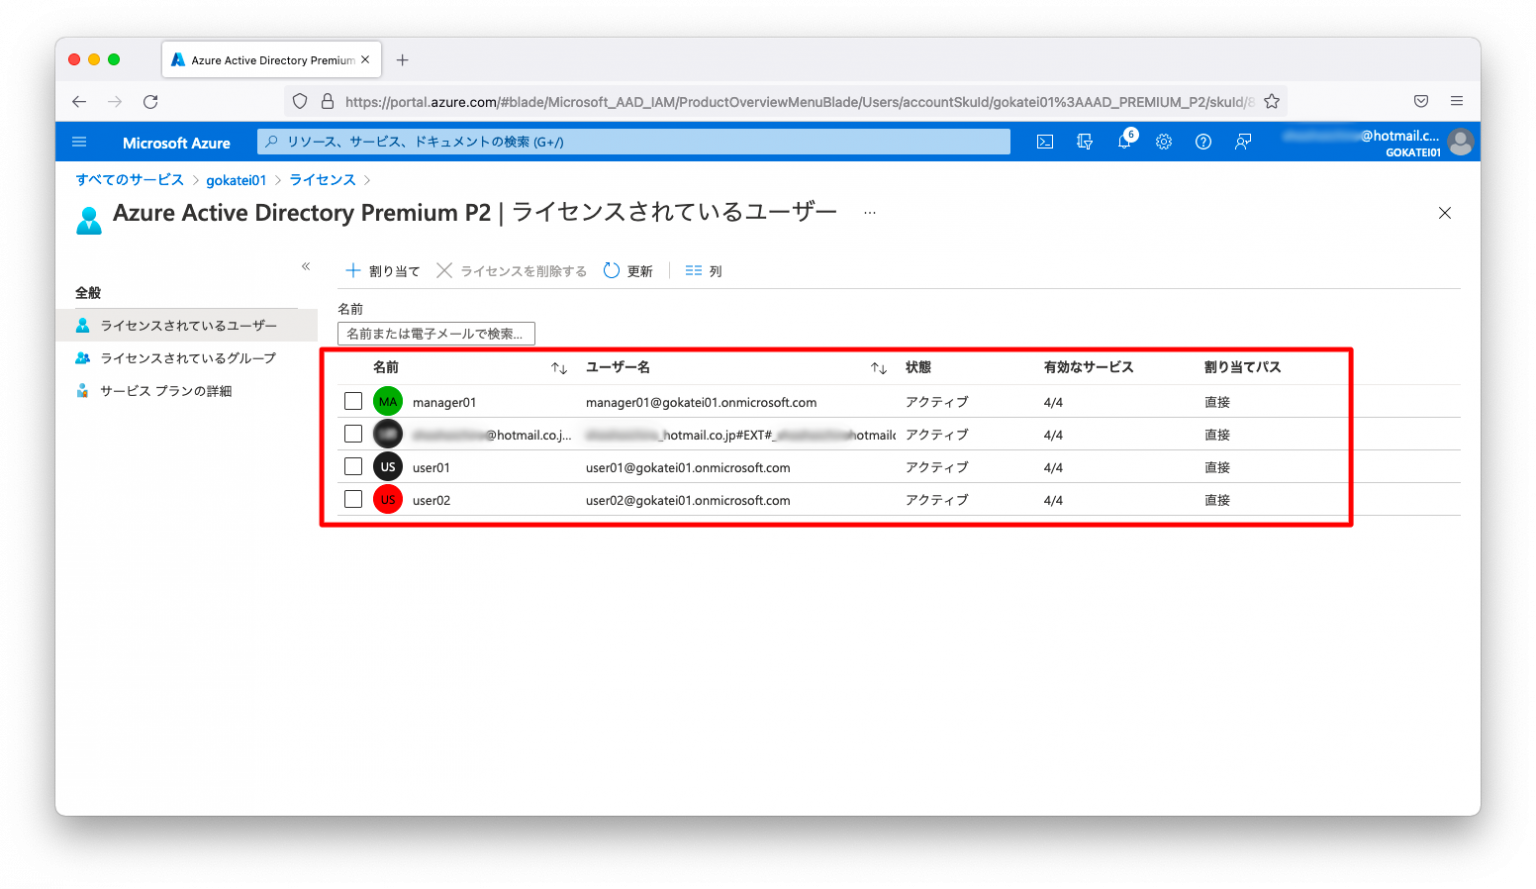Click the account avatar in the top right
The image size is (1536, 889).
point(1460,141)
